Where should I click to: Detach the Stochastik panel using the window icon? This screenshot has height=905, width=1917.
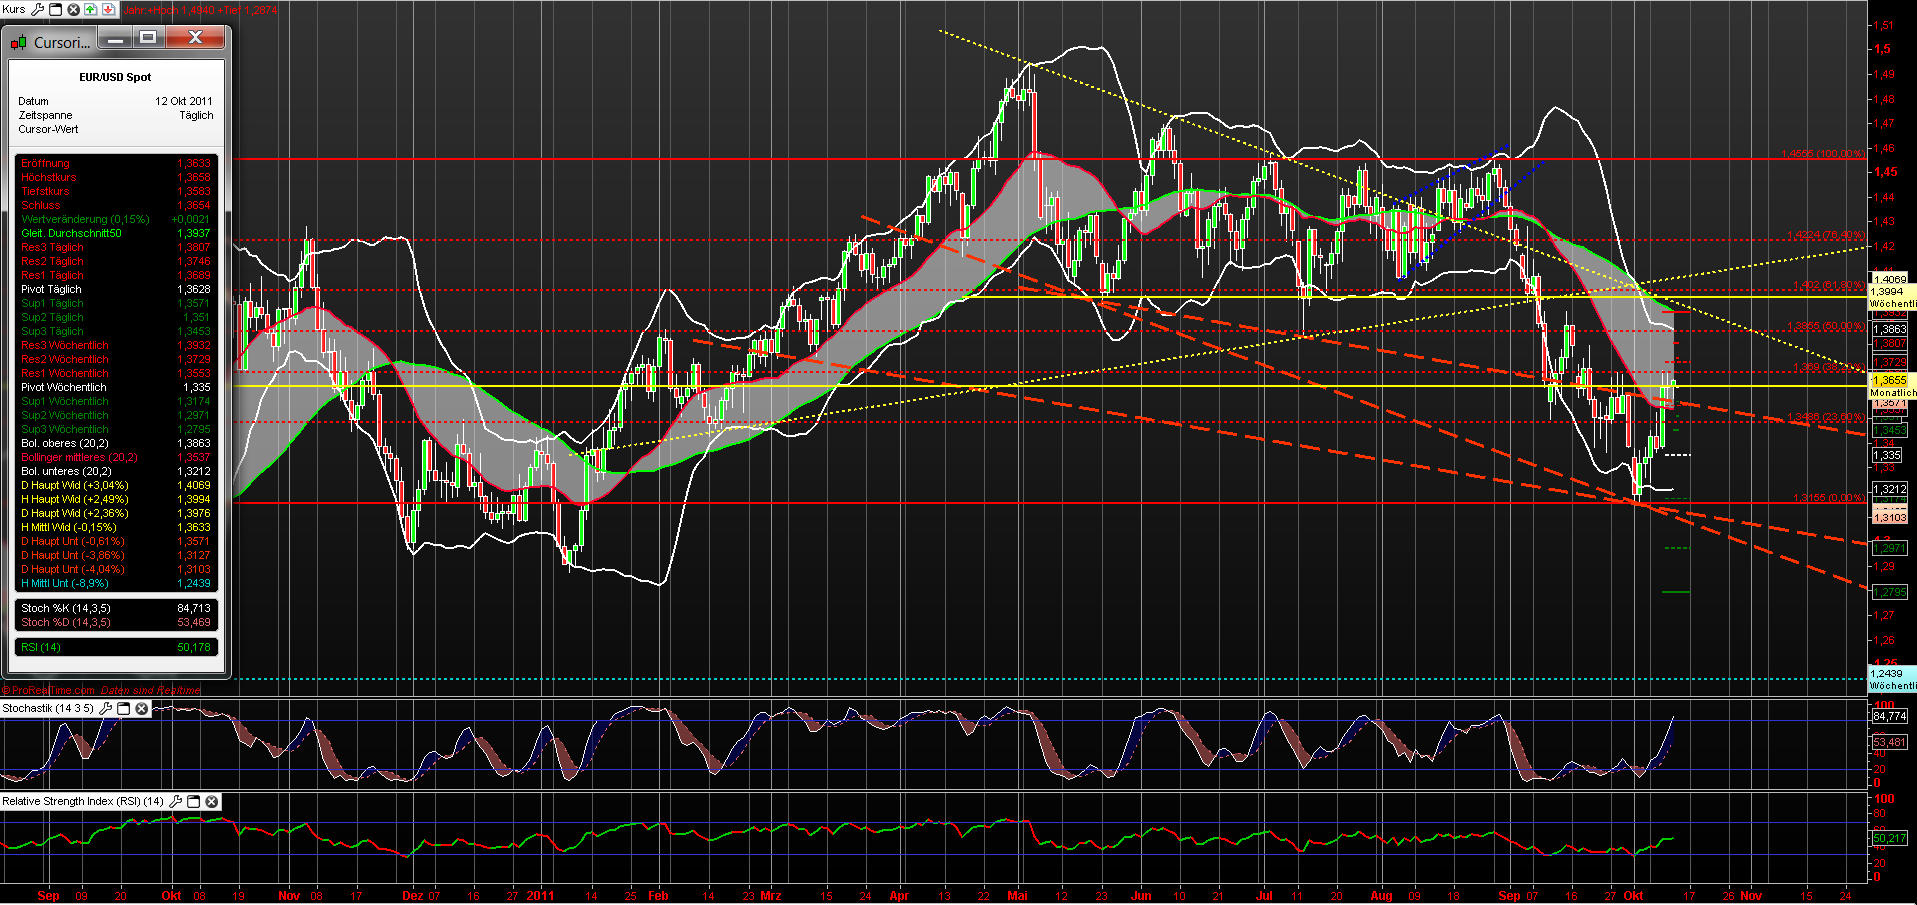[124, 709]
